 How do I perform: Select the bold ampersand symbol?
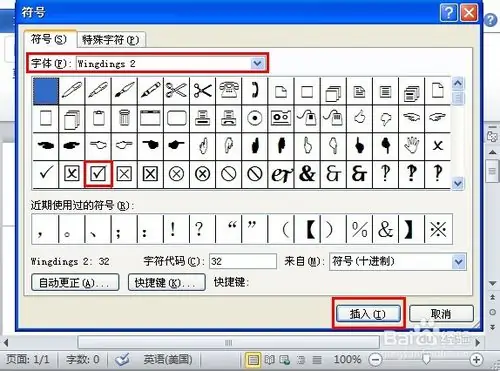pos(307,174)
